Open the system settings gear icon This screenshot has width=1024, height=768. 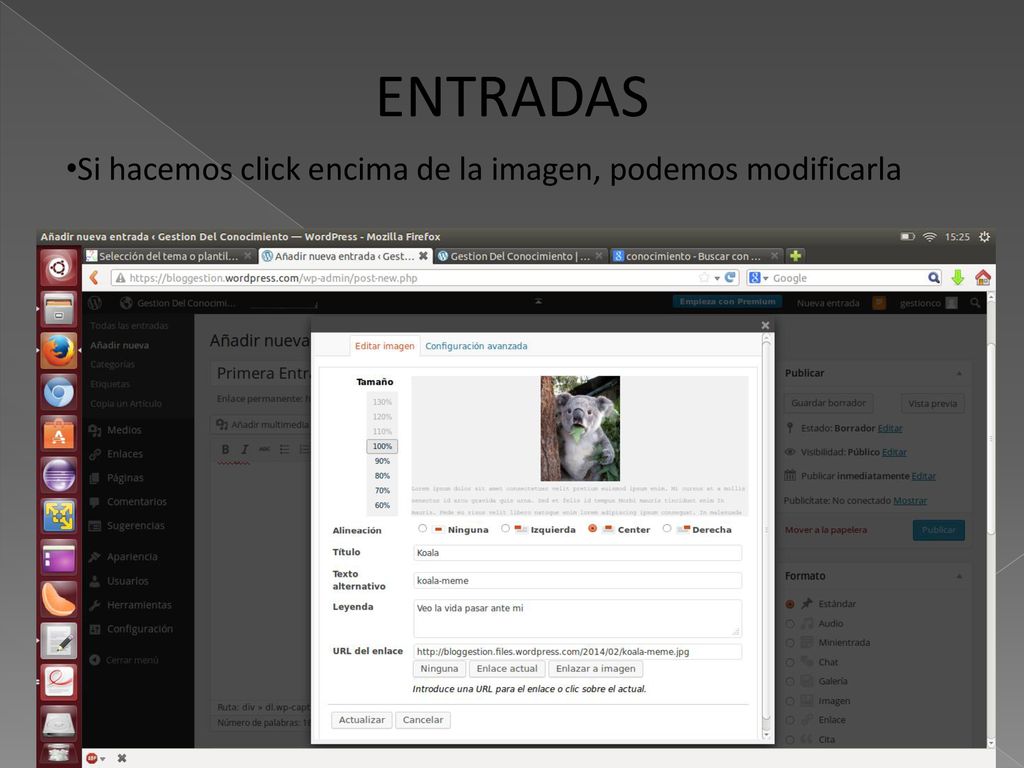pos(984,236)
